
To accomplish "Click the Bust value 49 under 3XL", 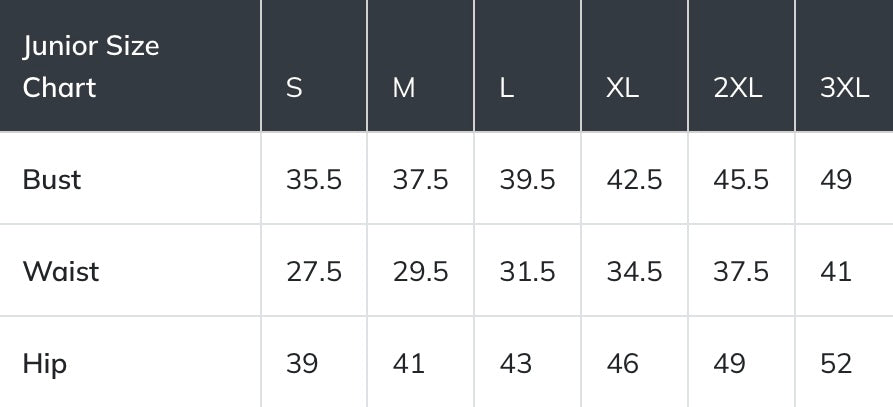I will point(836,180).
